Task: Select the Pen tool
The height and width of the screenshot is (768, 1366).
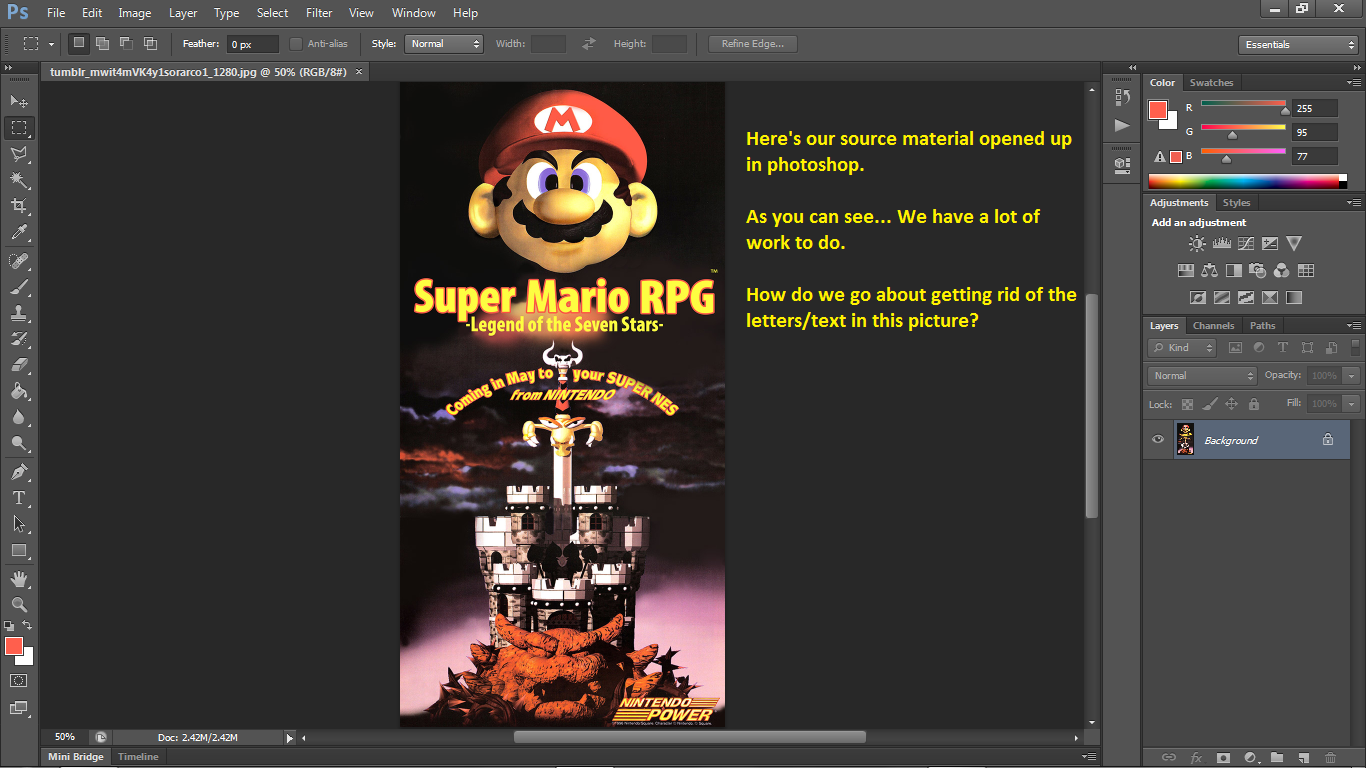Action: click(19, 472)
